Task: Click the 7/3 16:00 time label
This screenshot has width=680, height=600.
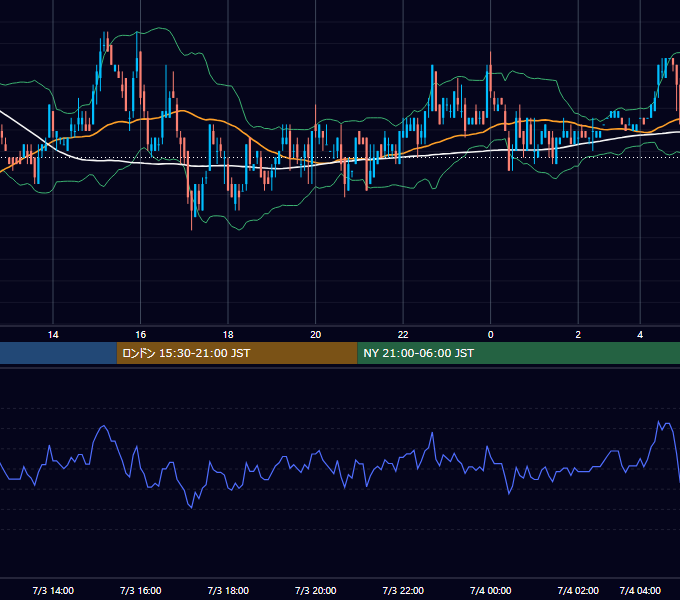Action: pos(141,590)
